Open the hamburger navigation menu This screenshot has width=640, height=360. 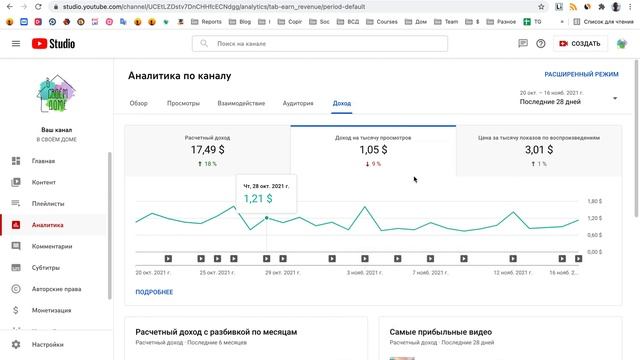(x=16, y=44)
